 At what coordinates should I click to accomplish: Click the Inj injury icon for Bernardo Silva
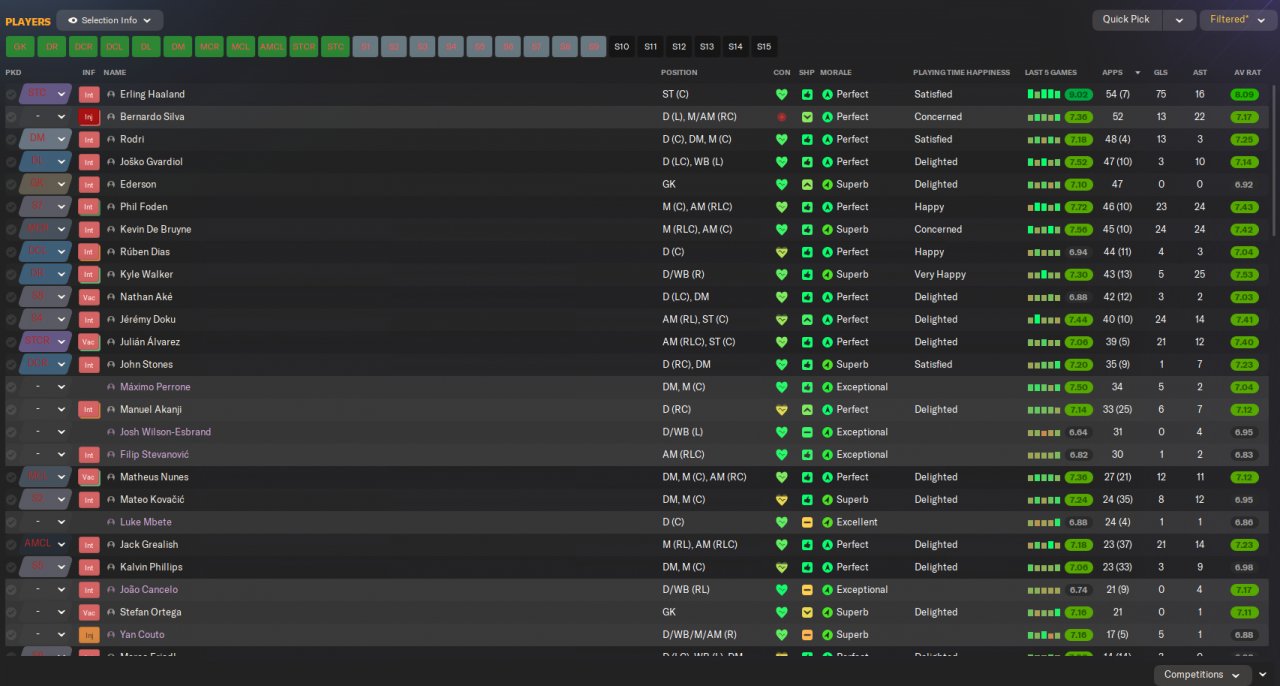coord(89,117)
